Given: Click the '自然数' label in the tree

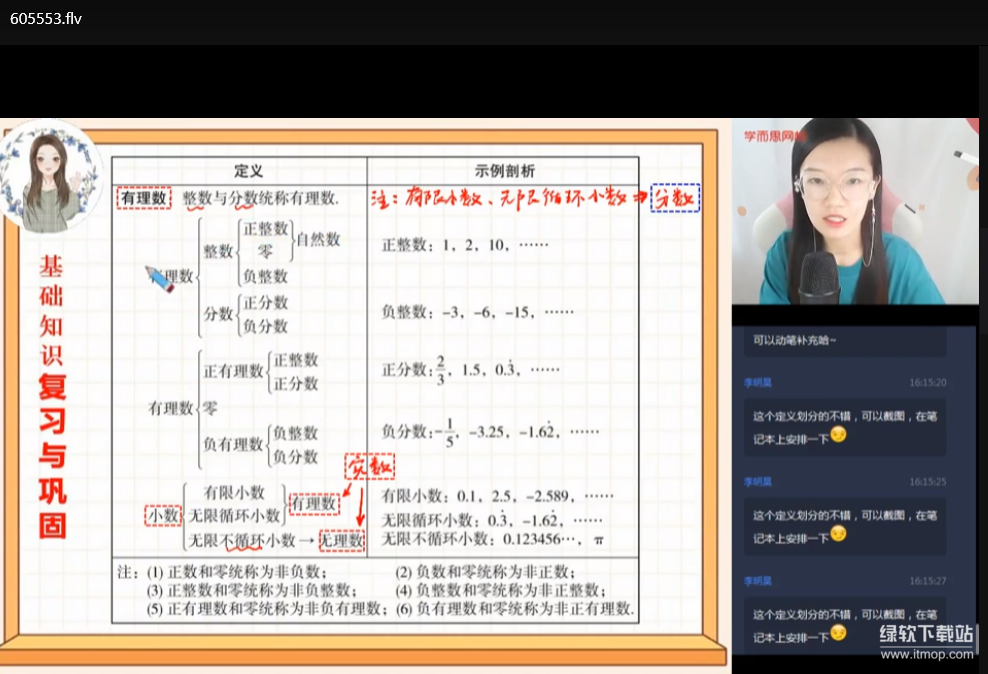Looking at the screenshot, I should (x=318, y=239).
